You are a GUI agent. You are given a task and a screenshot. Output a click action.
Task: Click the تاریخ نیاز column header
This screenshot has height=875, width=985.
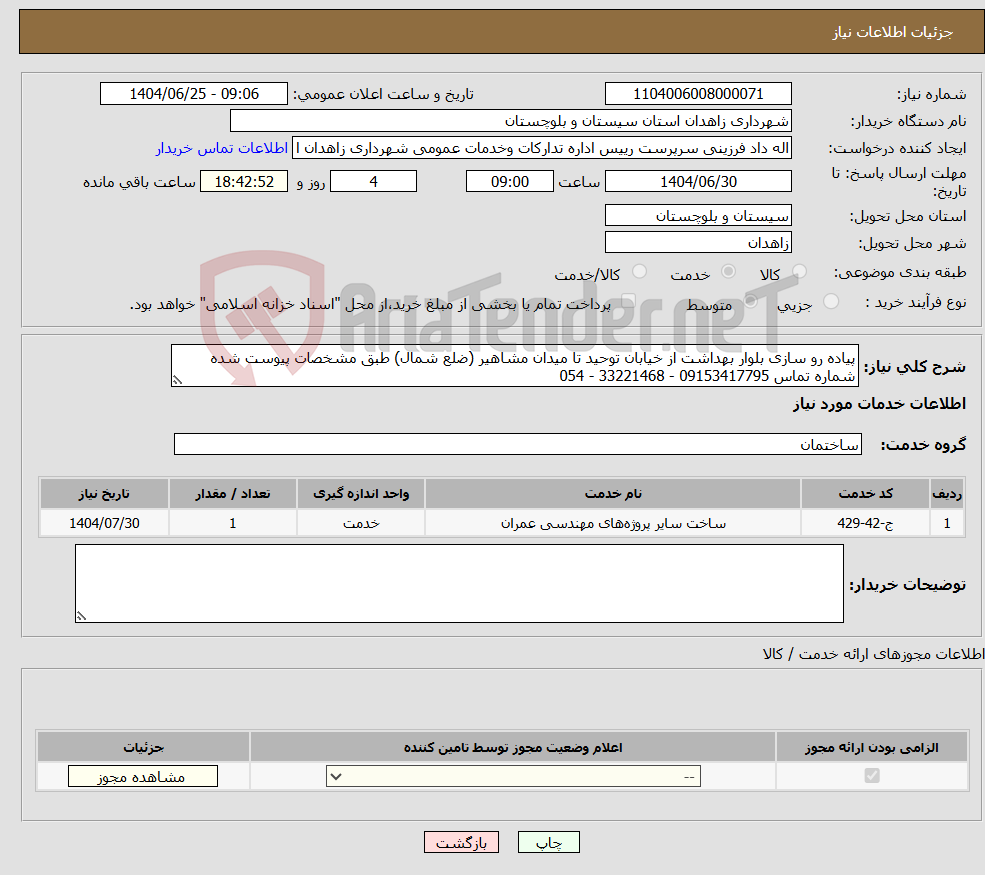point(103,493)
